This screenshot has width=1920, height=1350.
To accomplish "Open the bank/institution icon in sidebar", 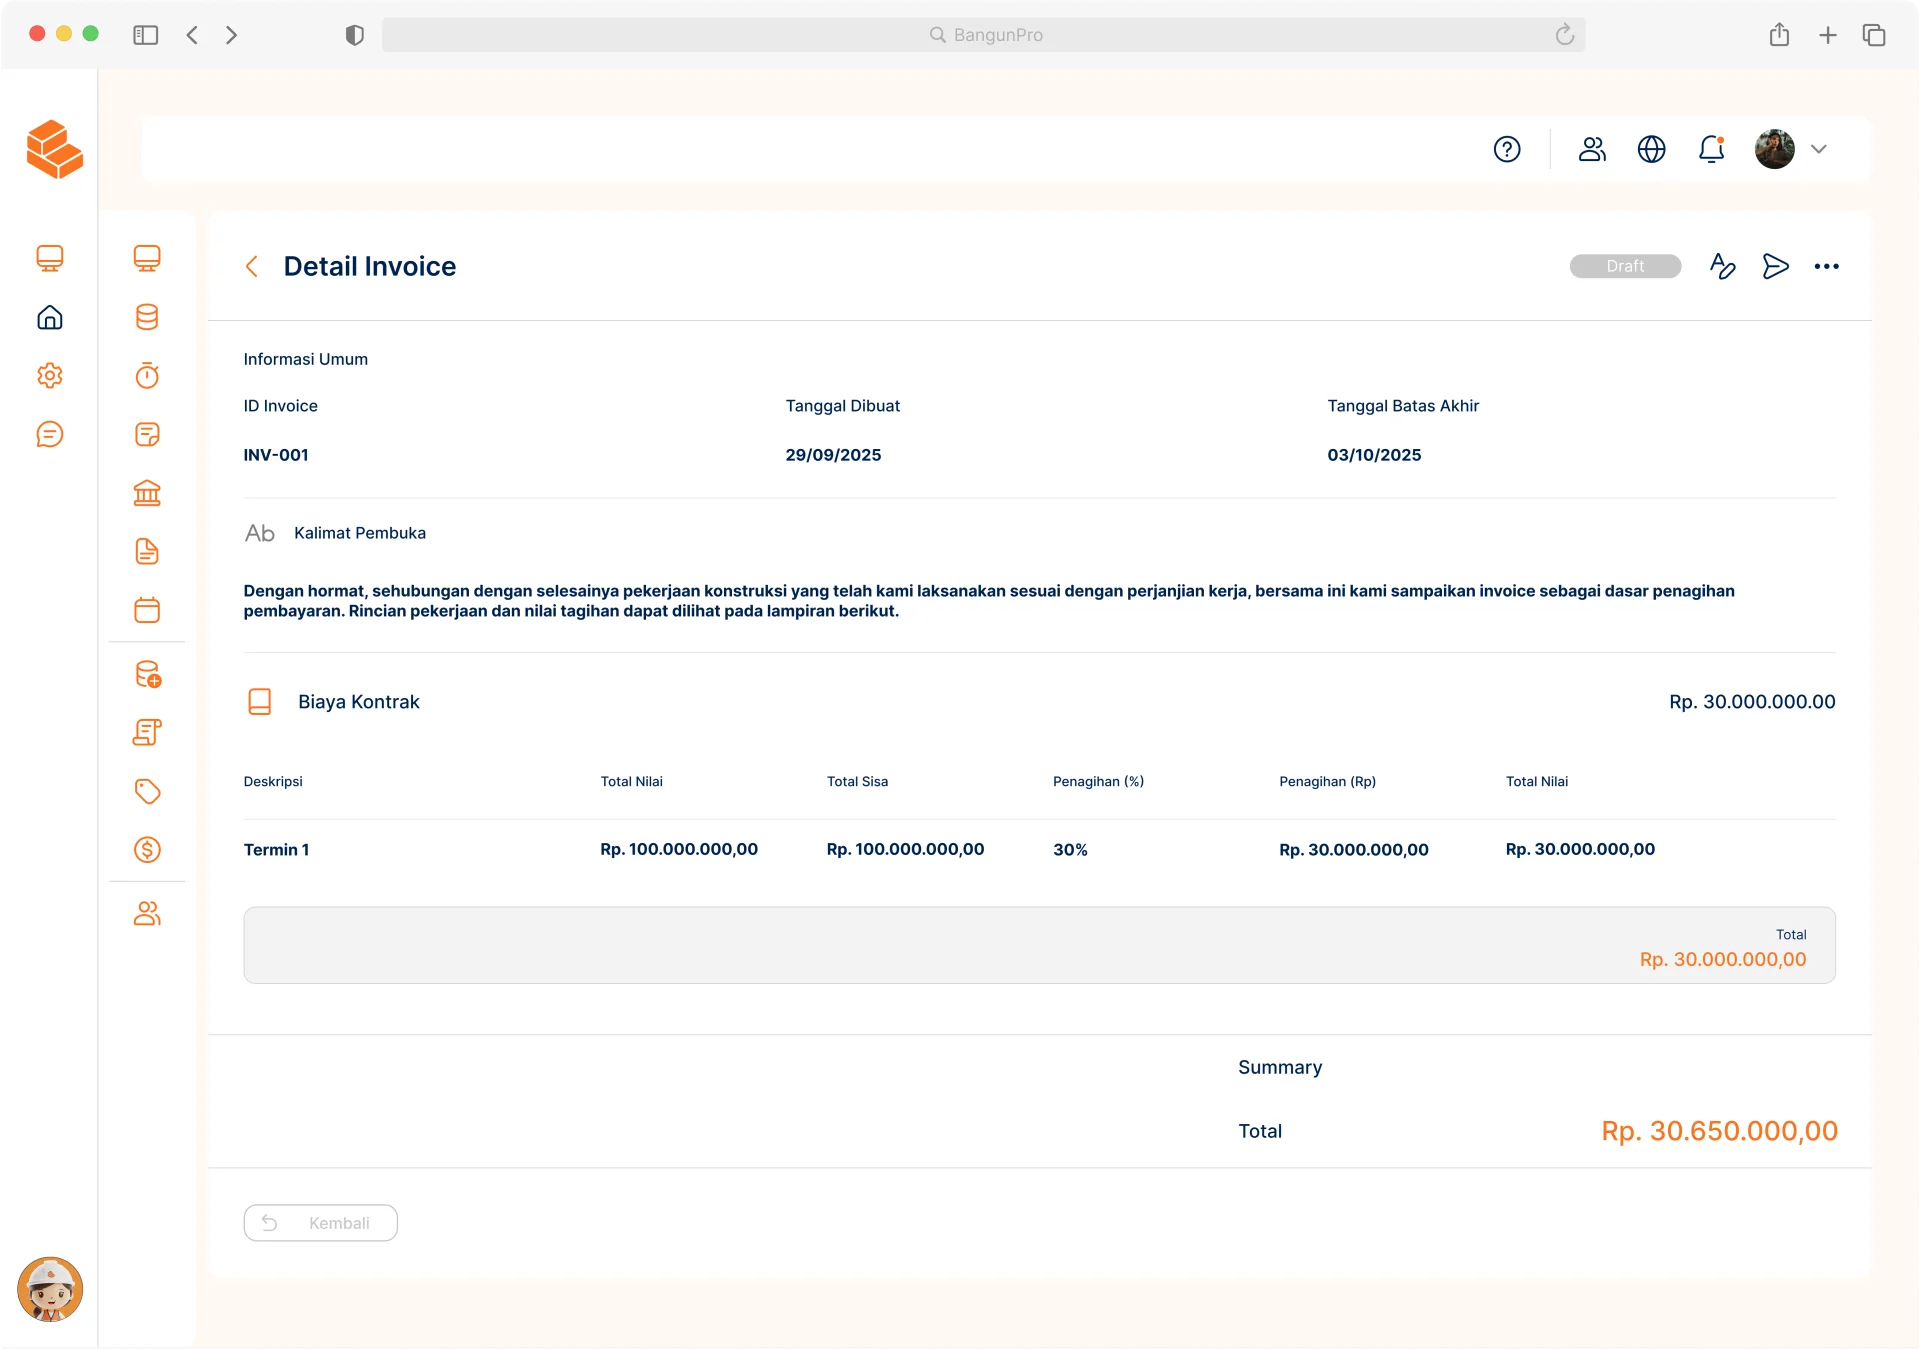I will pos(147,492).
